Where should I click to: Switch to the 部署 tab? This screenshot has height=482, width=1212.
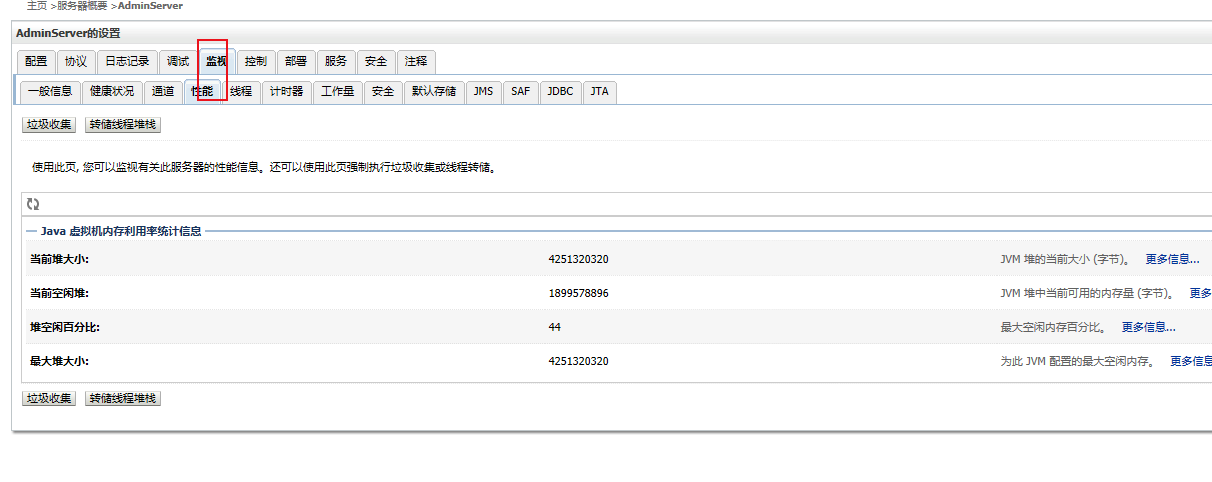coord(295,62)
